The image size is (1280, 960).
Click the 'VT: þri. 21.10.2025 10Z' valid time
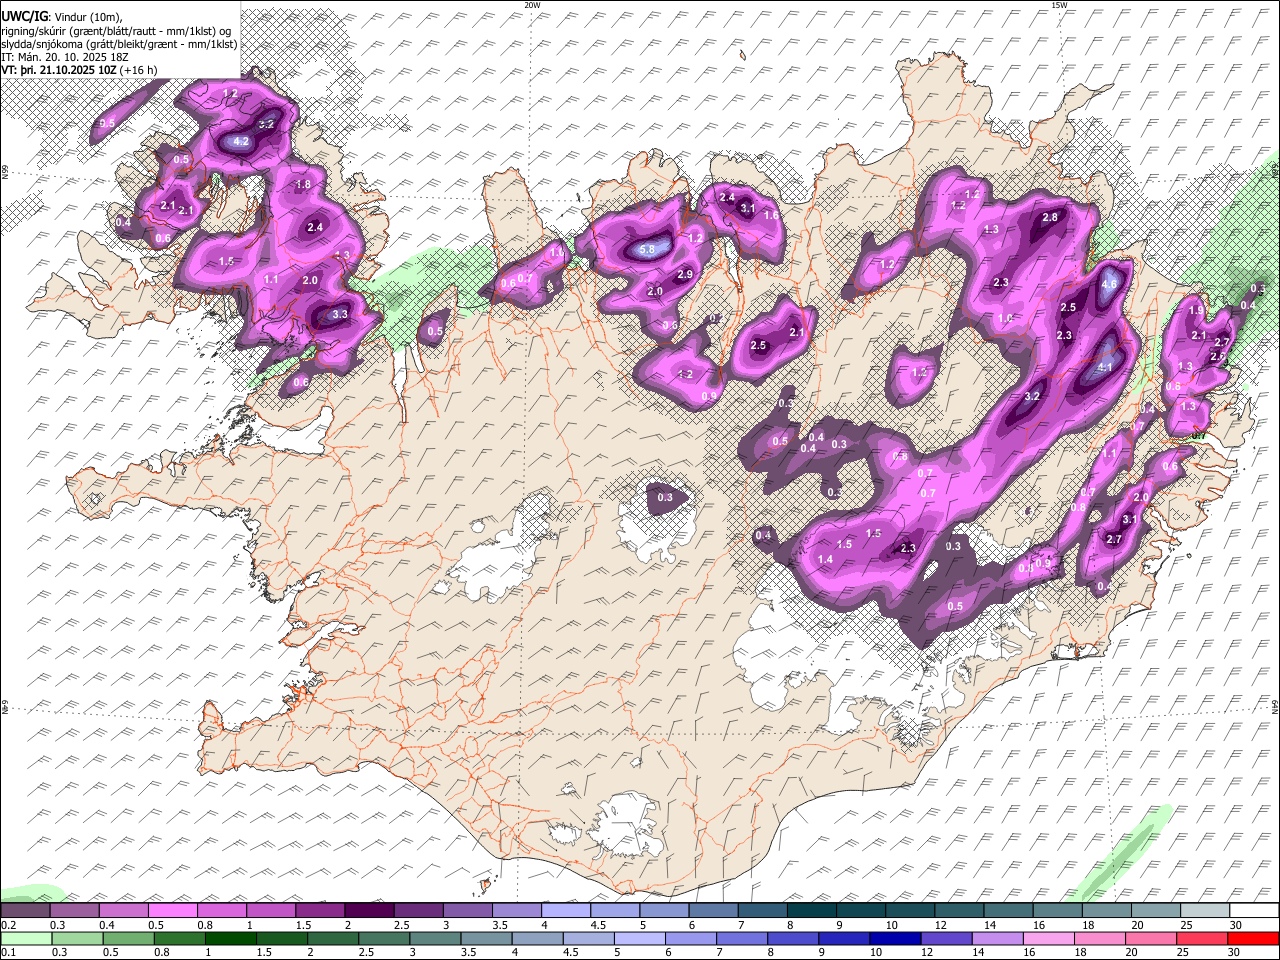(60, 70)
